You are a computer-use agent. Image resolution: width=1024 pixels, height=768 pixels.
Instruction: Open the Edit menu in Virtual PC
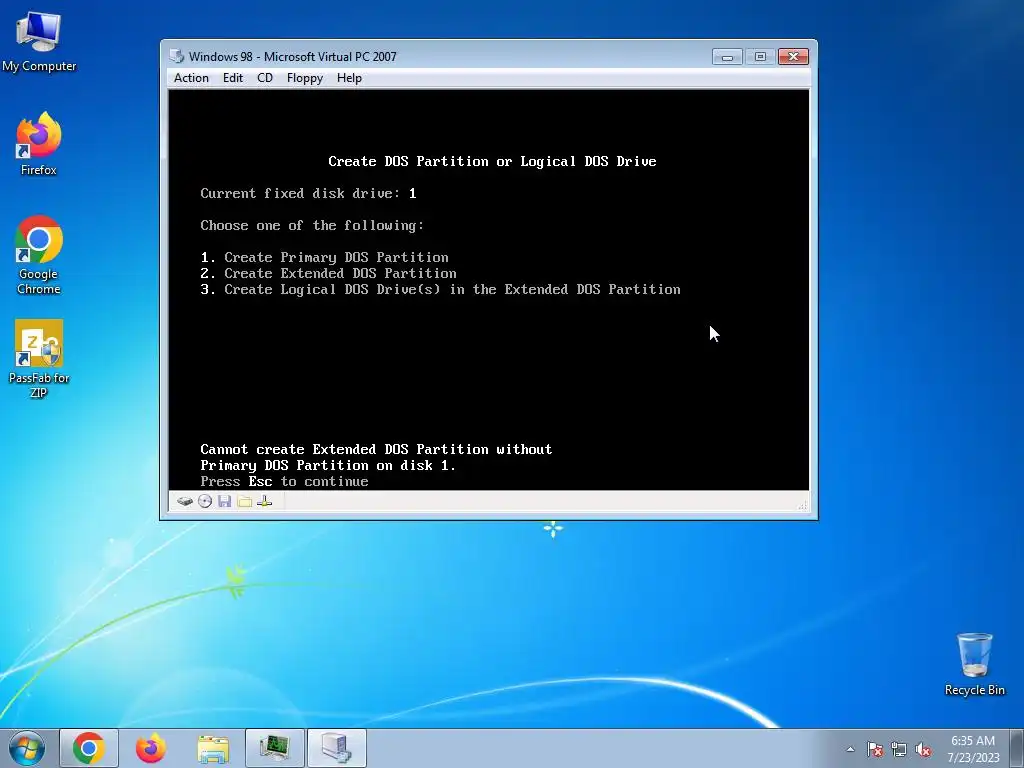[232, 78]
